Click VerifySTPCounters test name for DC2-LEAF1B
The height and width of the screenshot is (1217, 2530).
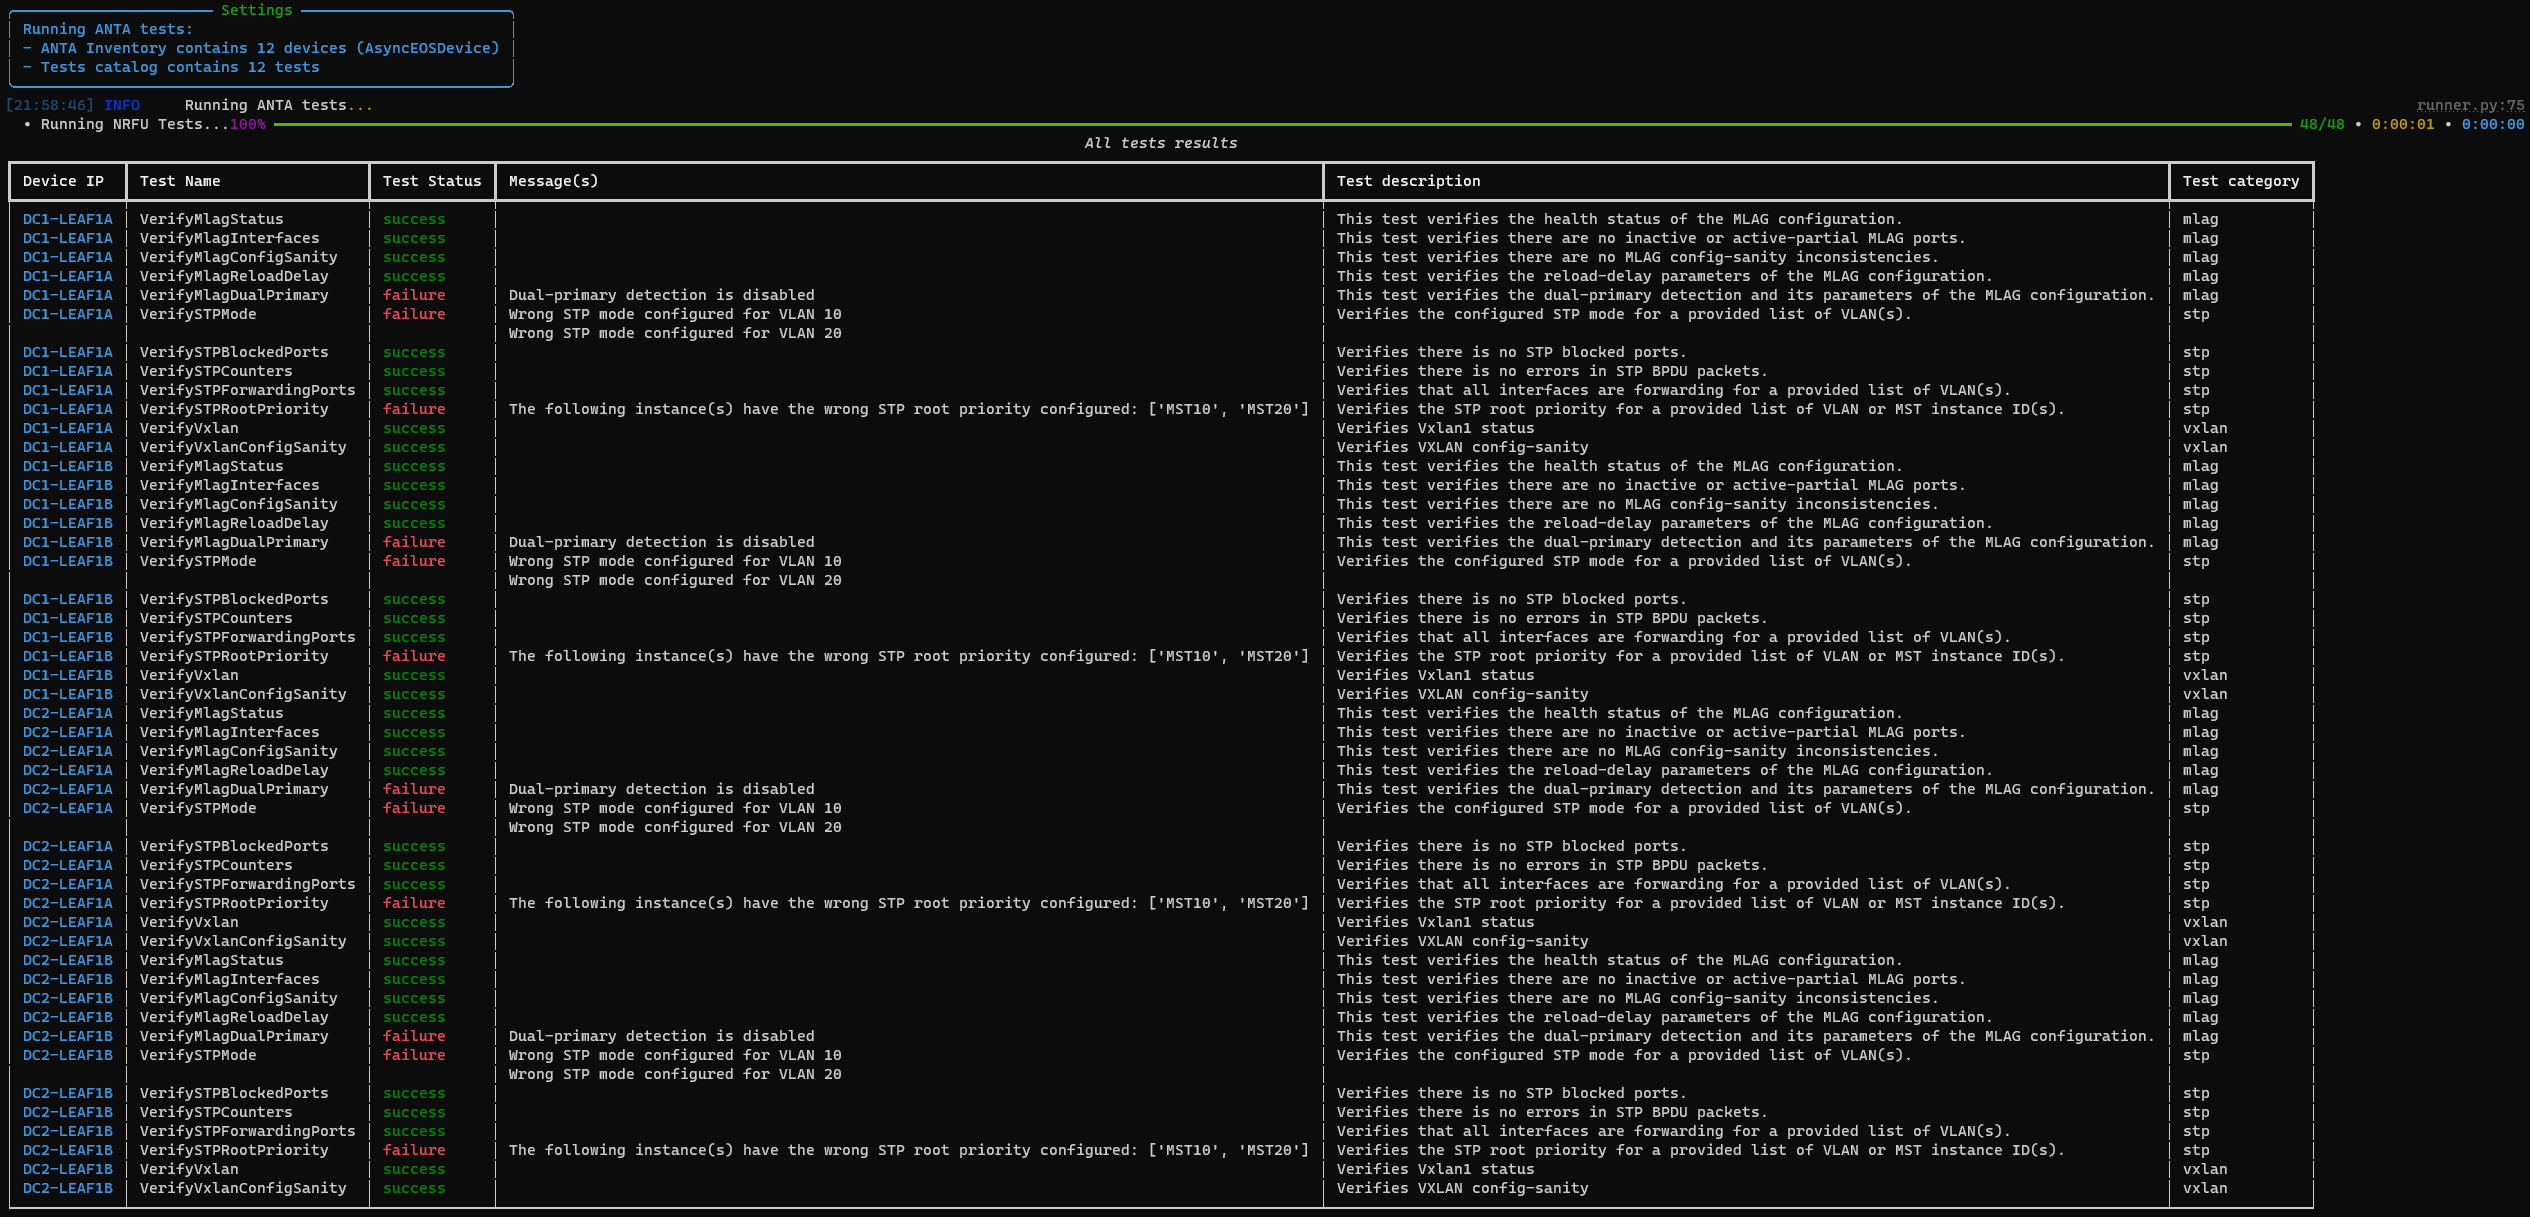(216, 1112)
